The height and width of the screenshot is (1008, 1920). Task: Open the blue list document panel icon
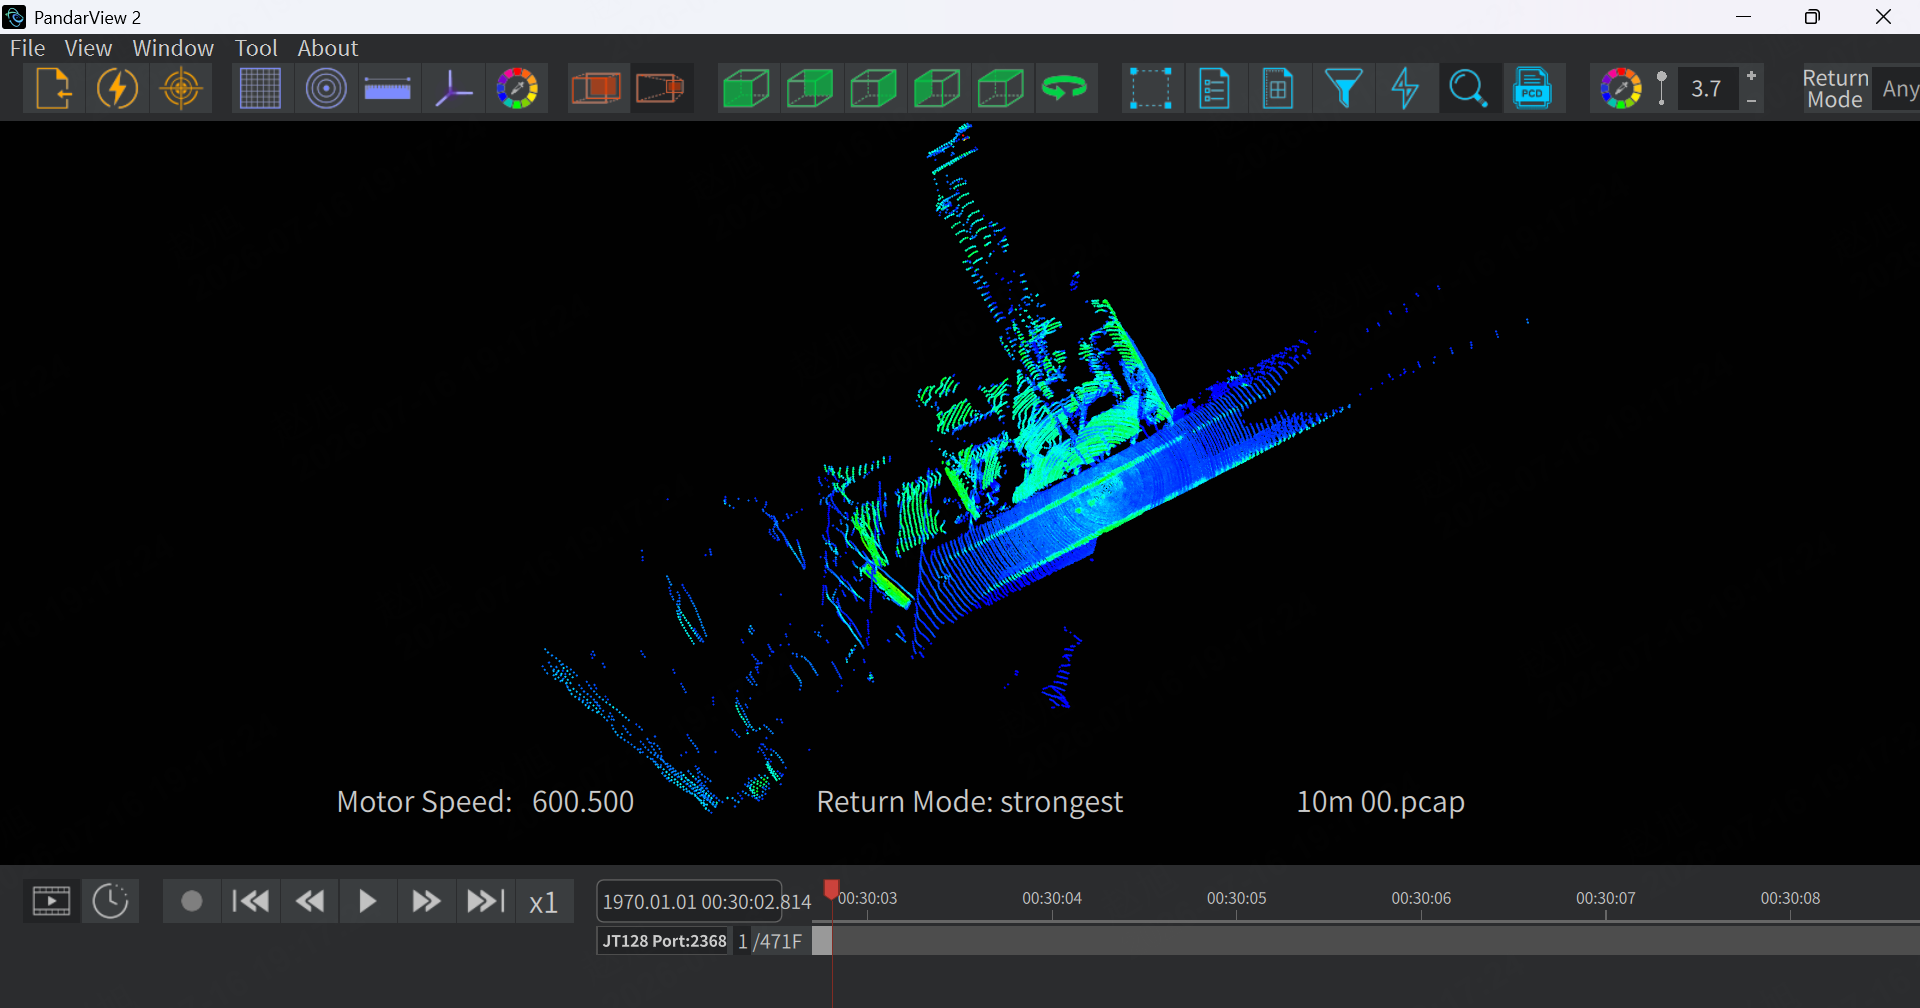tap(1214, 89)
